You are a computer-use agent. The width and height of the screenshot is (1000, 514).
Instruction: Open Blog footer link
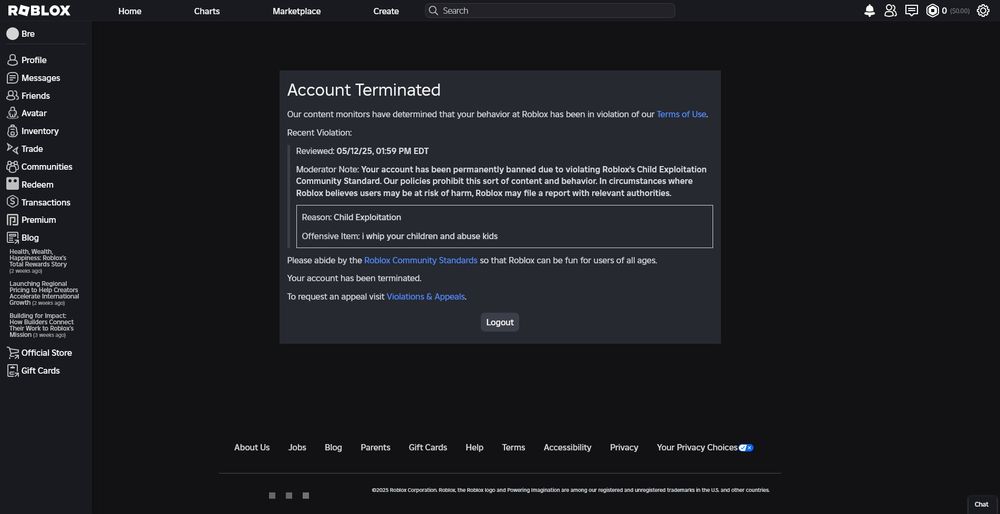(x=333, y=448)
